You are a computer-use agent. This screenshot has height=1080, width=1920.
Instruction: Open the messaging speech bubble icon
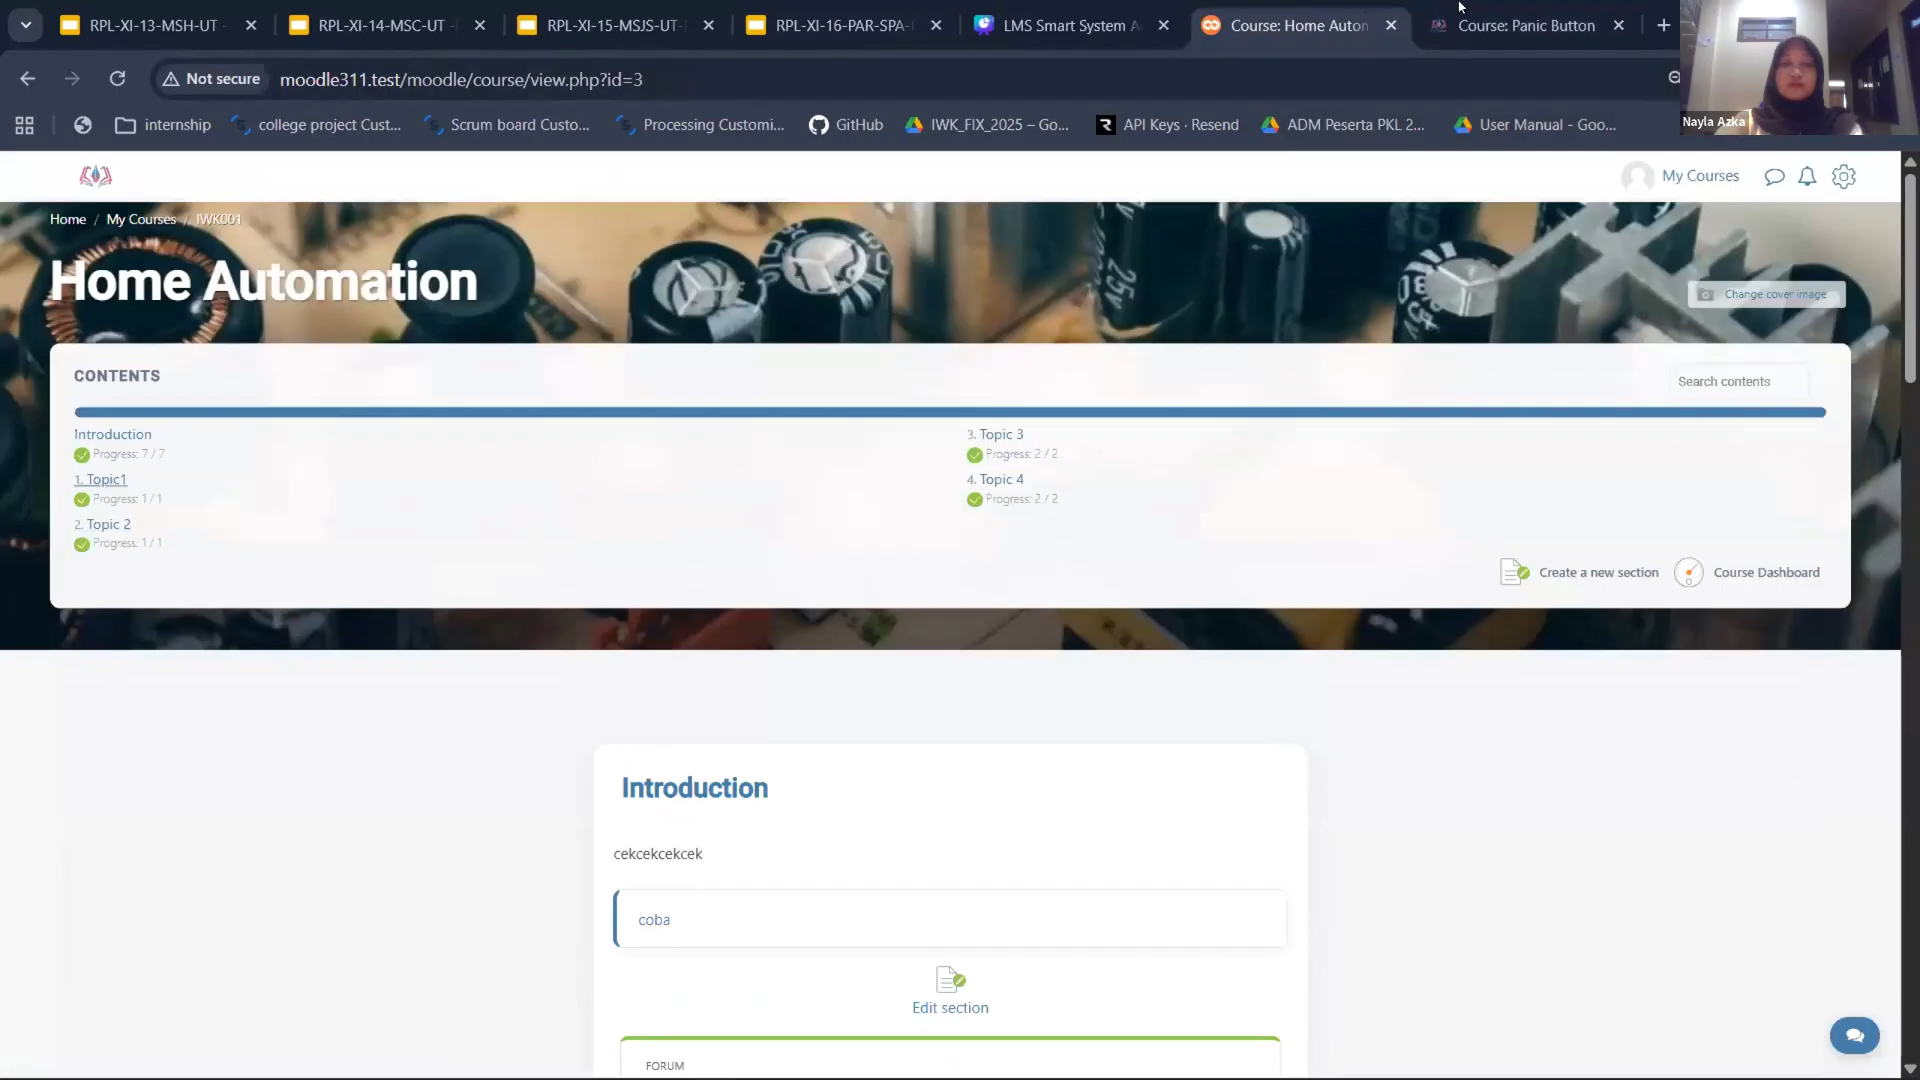pos(1774,177)
